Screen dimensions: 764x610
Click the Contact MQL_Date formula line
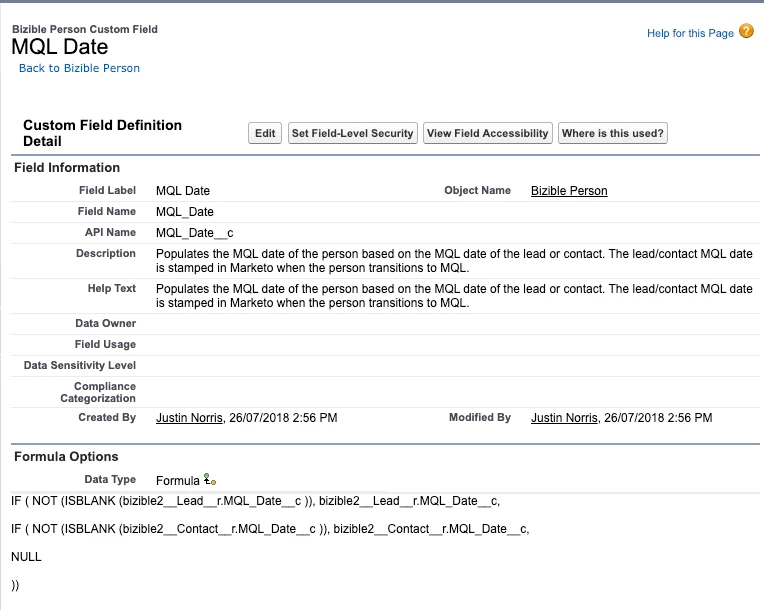point(270,529)
